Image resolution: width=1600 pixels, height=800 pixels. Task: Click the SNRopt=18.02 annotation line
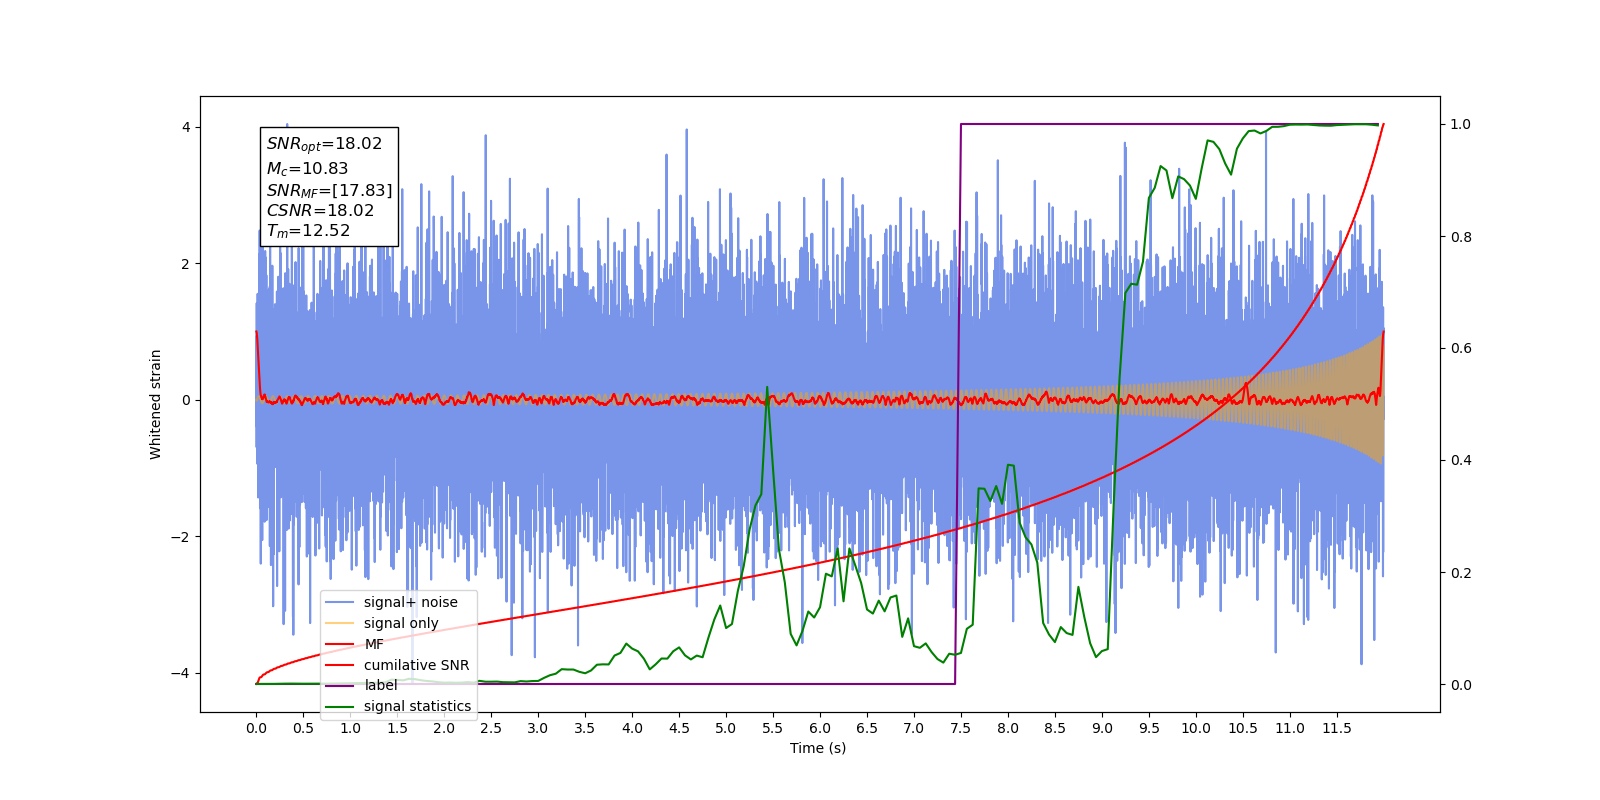tap(324, 144)
